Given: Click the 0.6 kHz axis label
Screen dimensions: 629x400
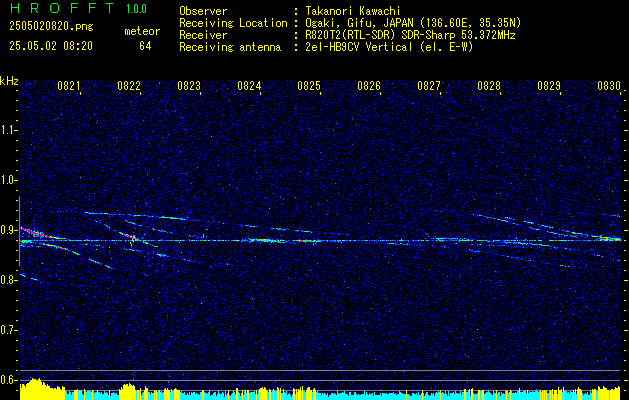Looking at the screenshot, I should [8, 380].
